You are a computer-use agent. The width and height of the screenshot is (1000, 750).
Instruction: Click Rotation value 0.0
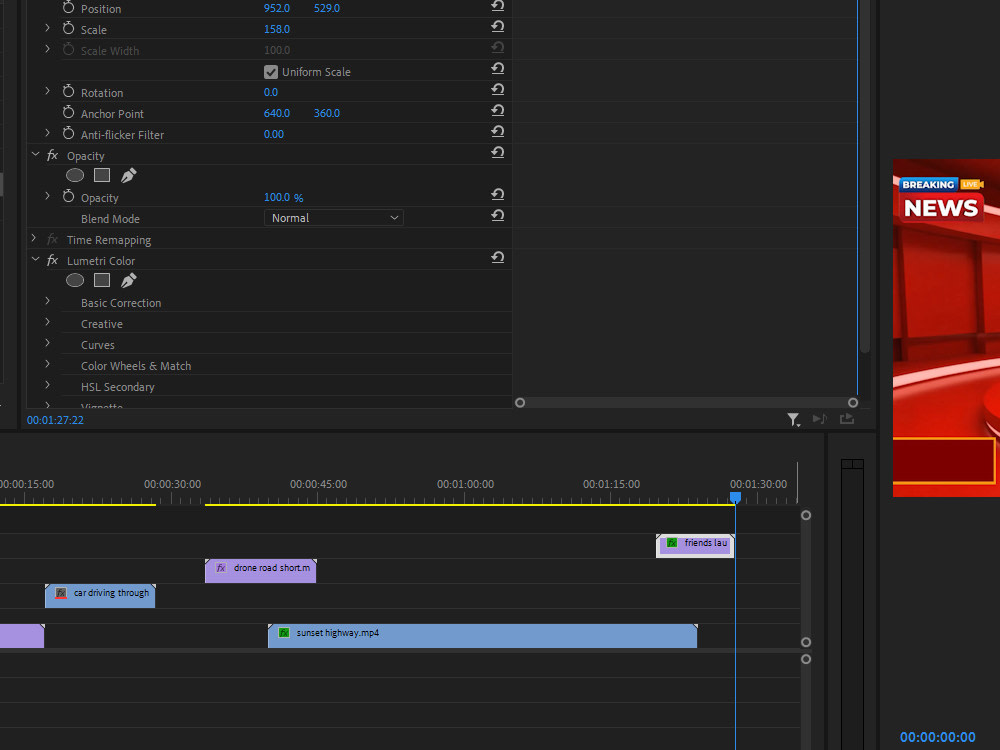[x=270, y=92]
